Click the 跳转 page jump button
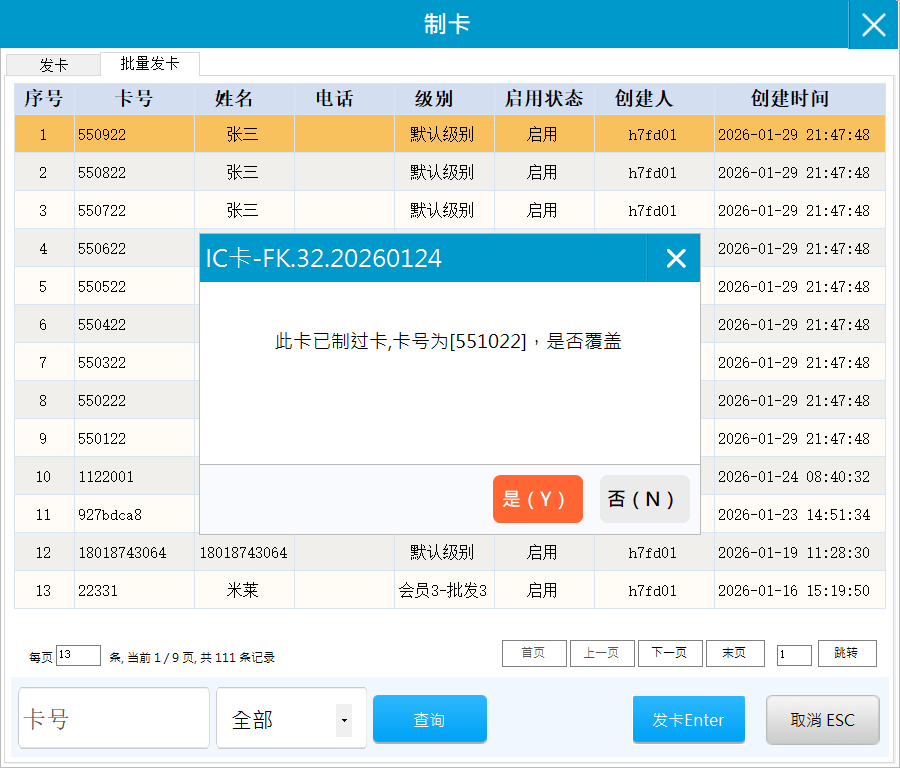 (x=846, y=653)
